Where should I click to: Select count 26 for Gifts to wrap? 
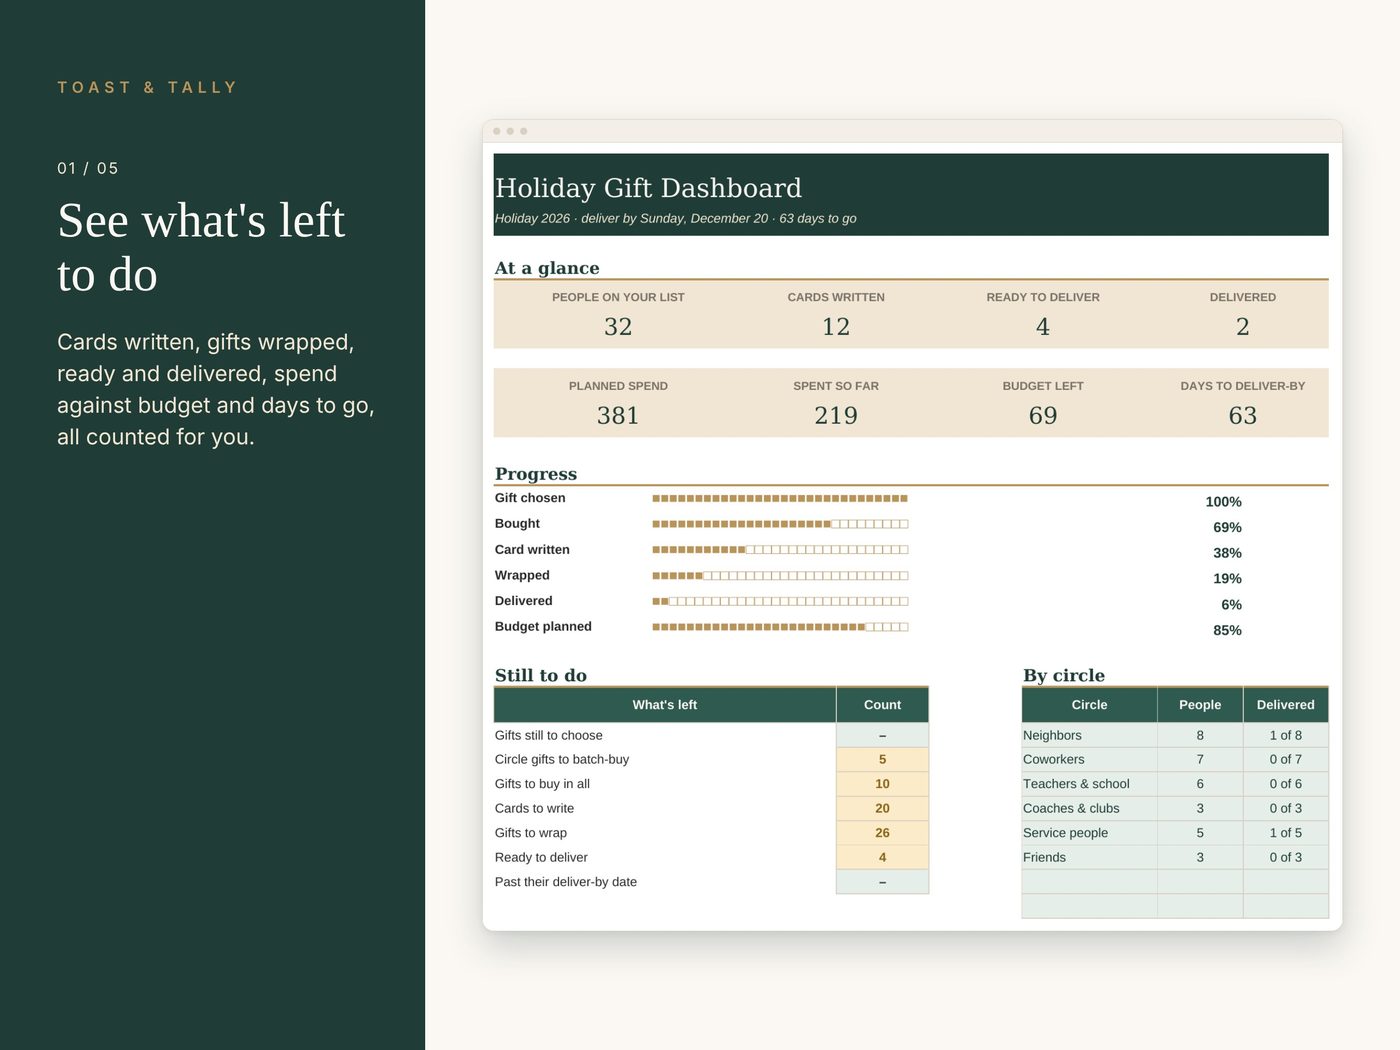click(882, 833)
